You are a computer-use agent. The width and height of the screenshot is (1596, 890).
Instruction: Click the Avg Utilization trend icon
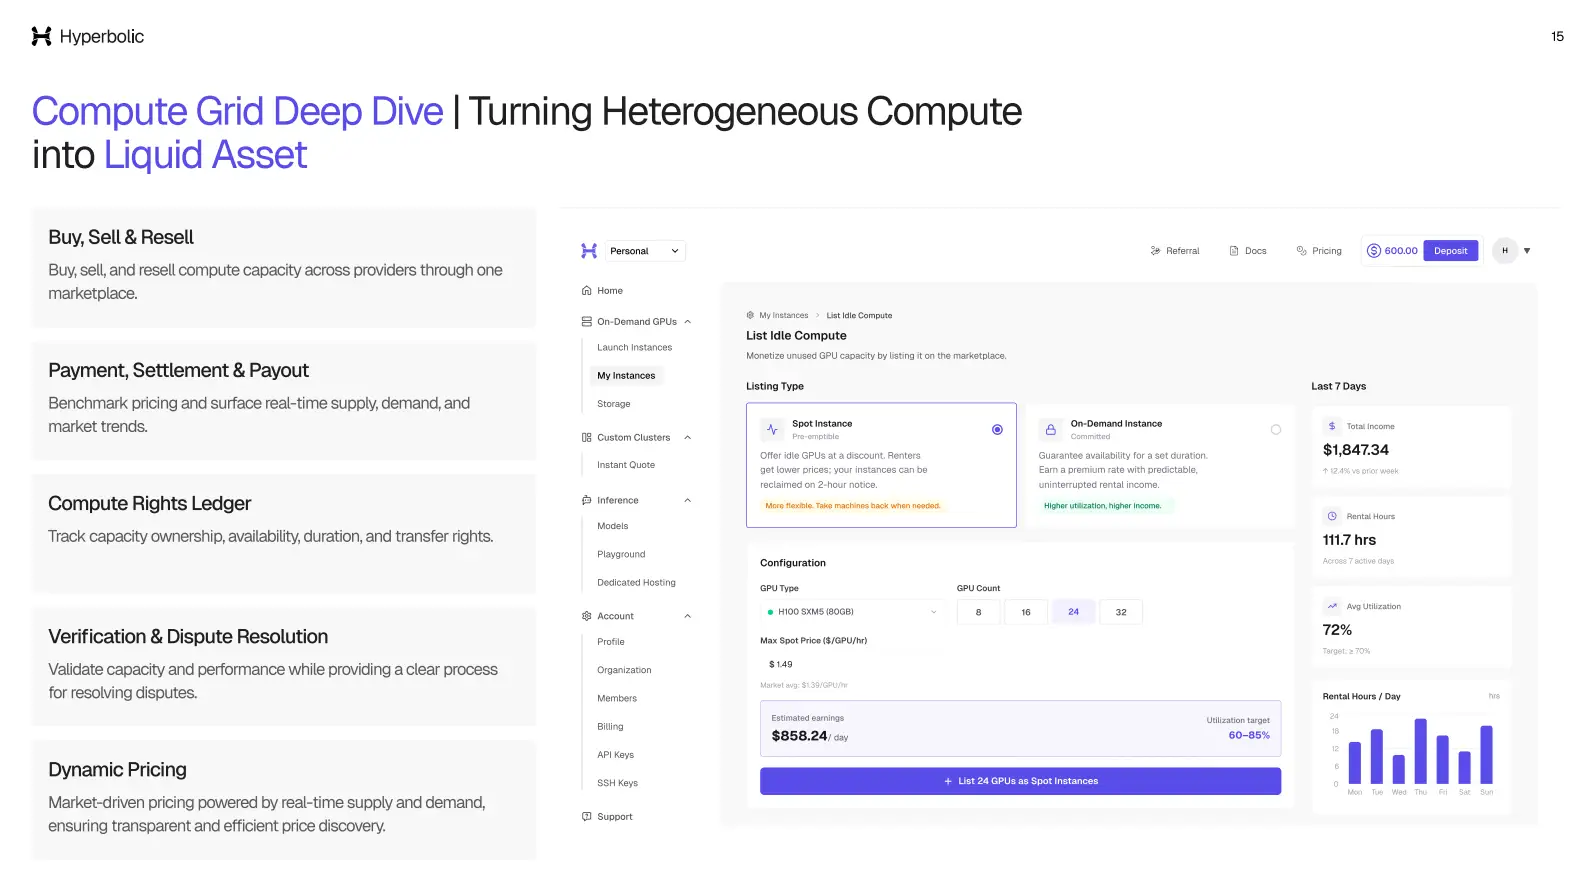(1332, 606)
